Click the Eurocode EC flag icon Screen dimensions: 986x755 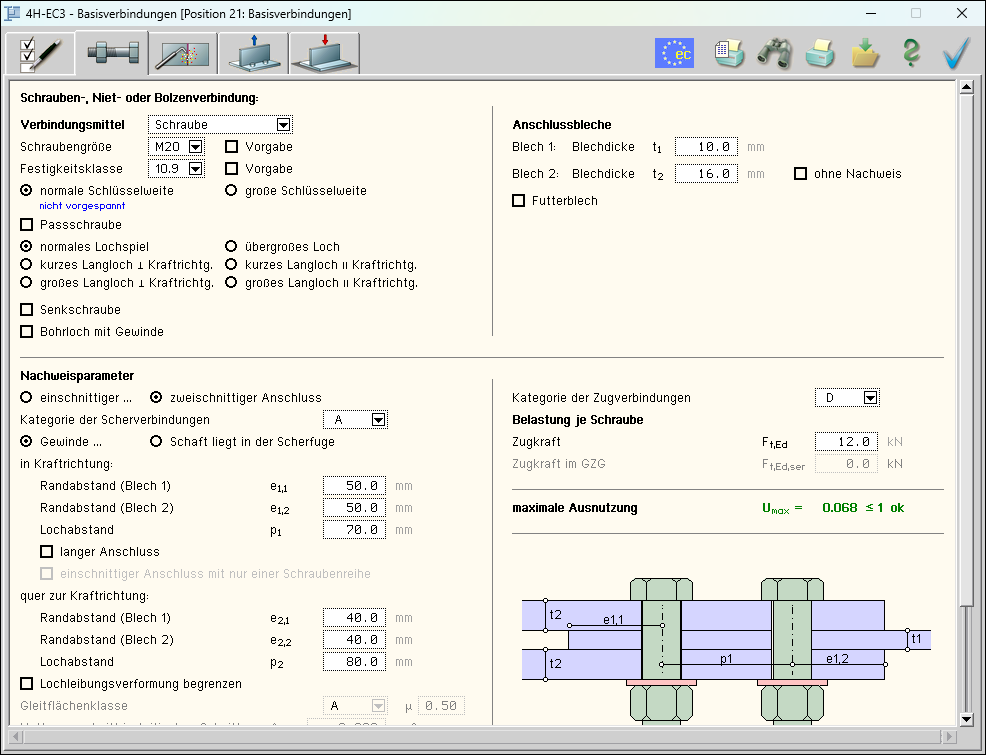coord(674,53)
